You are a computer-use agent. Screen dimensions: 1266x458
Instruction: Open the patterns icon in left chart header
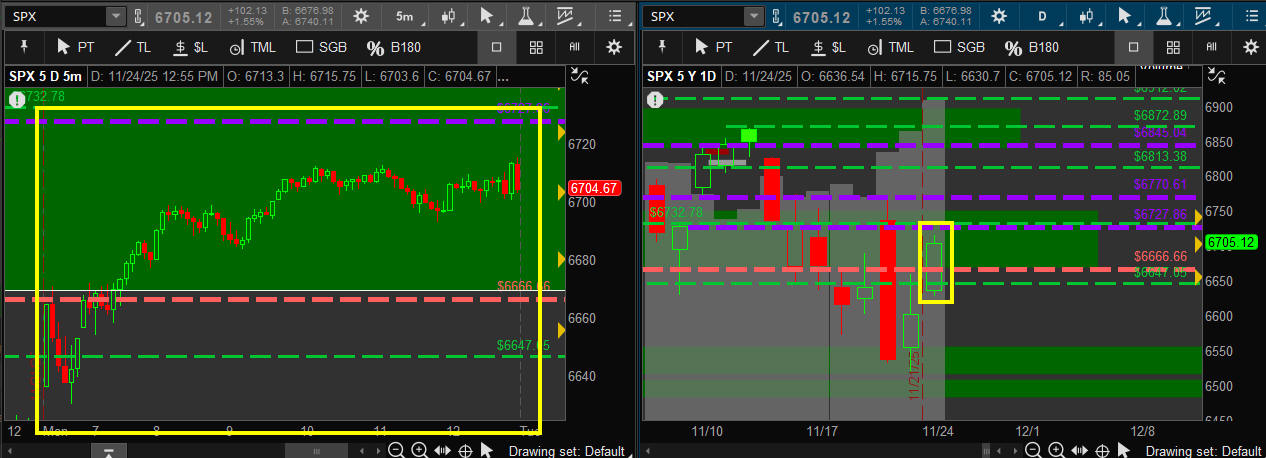(x=567, y=16)
